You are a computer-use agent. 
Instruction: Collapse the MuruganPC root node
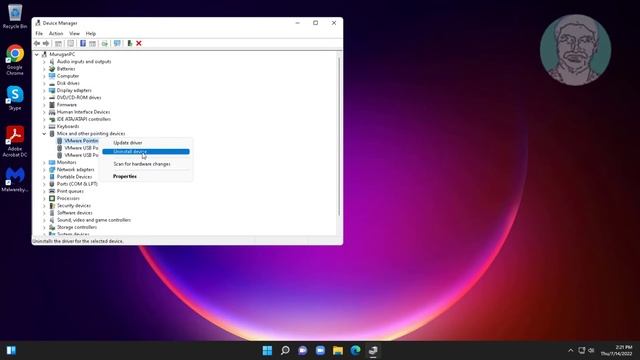click(37, 54)
